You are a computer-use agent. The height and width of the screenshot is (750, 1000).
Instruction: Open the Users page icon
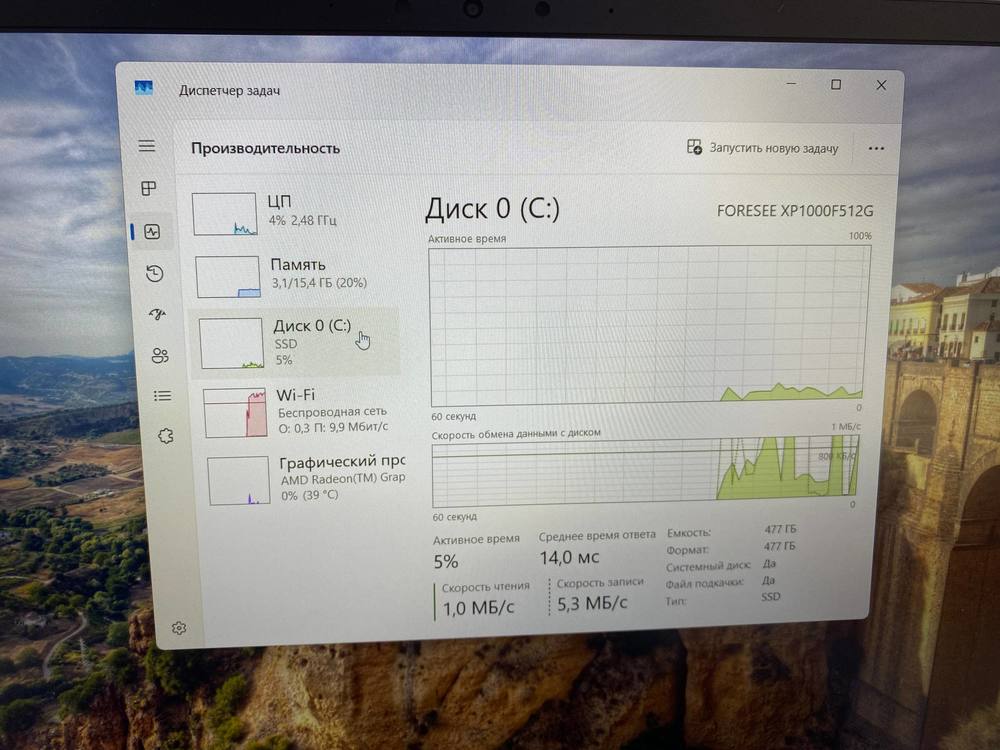[160, 355]
